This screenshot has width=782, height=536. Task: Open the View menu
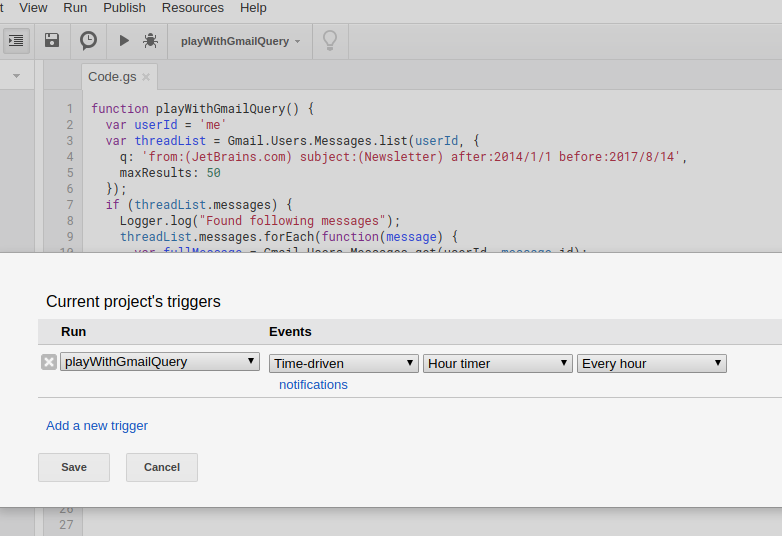(33, 8)
